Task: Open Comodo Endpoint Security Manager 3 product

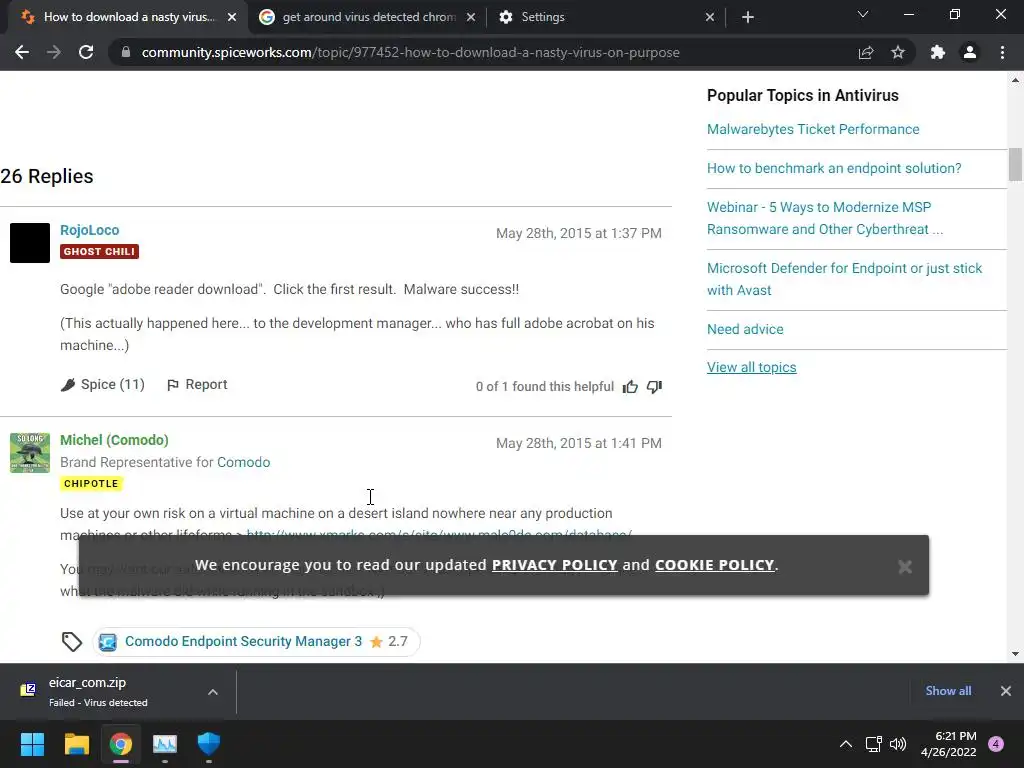Action: (243, 641)
